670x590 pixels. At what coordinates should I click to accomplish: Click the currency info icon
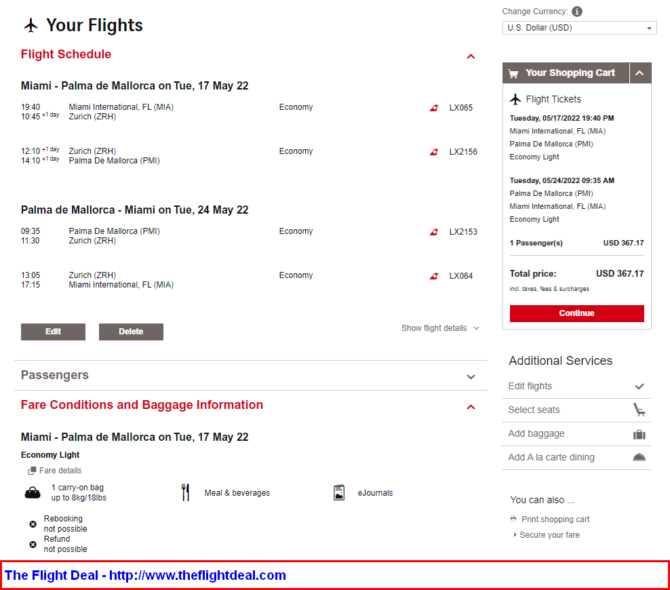coord(577,12)
